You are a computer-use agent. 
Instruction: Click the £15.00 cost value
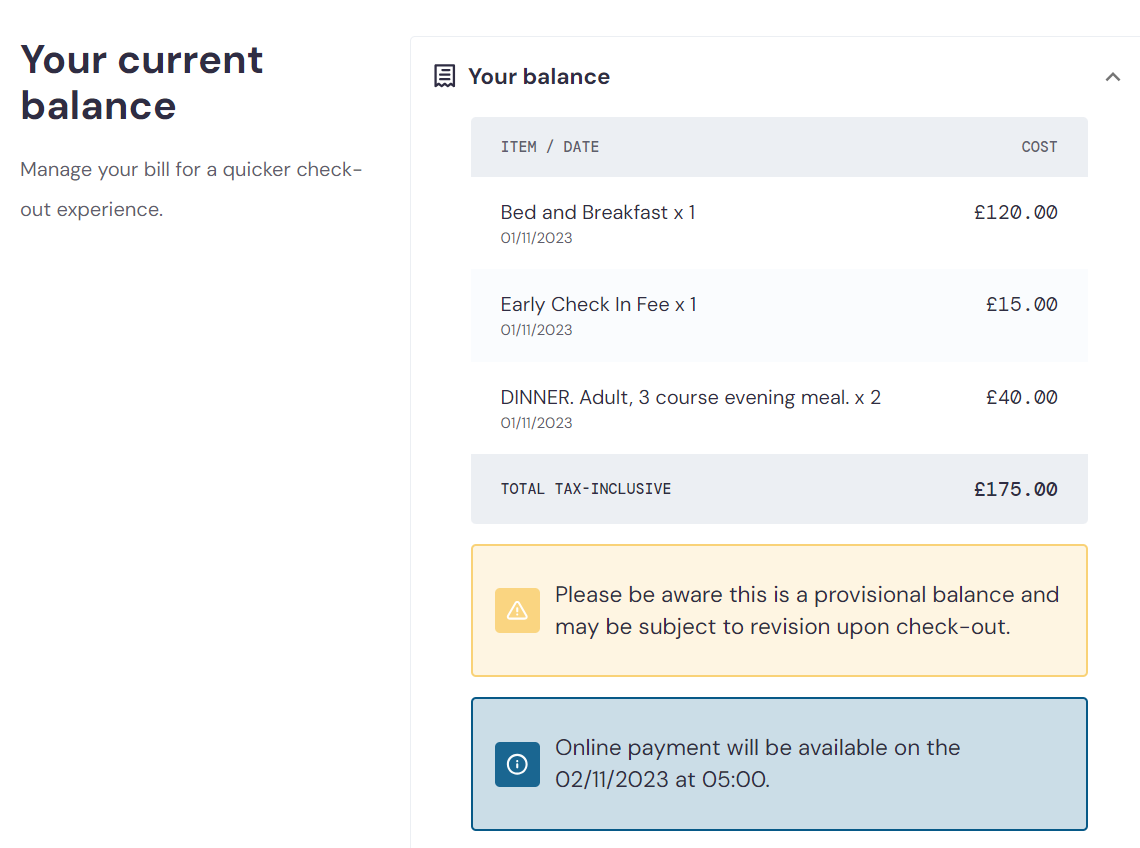click(x=1021, y=304)
